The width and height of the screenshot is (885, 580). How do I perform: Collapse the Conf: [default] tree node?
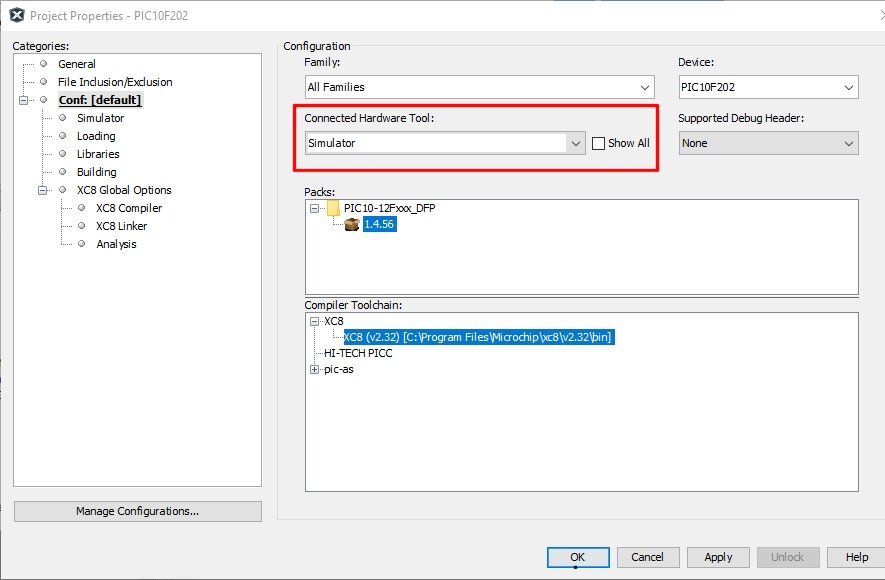coord(23,100)
